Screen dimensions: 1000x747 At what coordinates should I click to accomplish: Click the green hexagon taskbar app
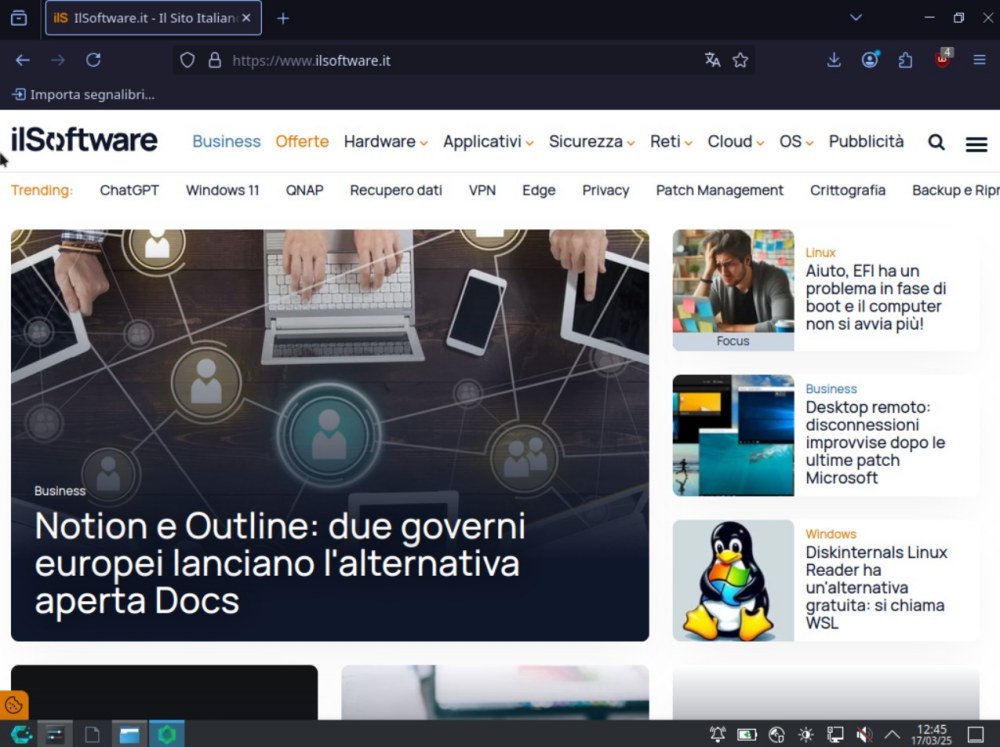[167, 735]
